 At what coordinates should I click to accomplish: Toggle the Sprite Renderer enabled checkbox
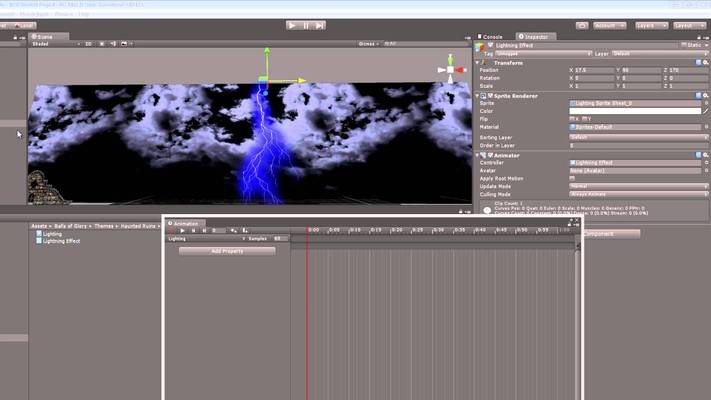click(490, 96)
